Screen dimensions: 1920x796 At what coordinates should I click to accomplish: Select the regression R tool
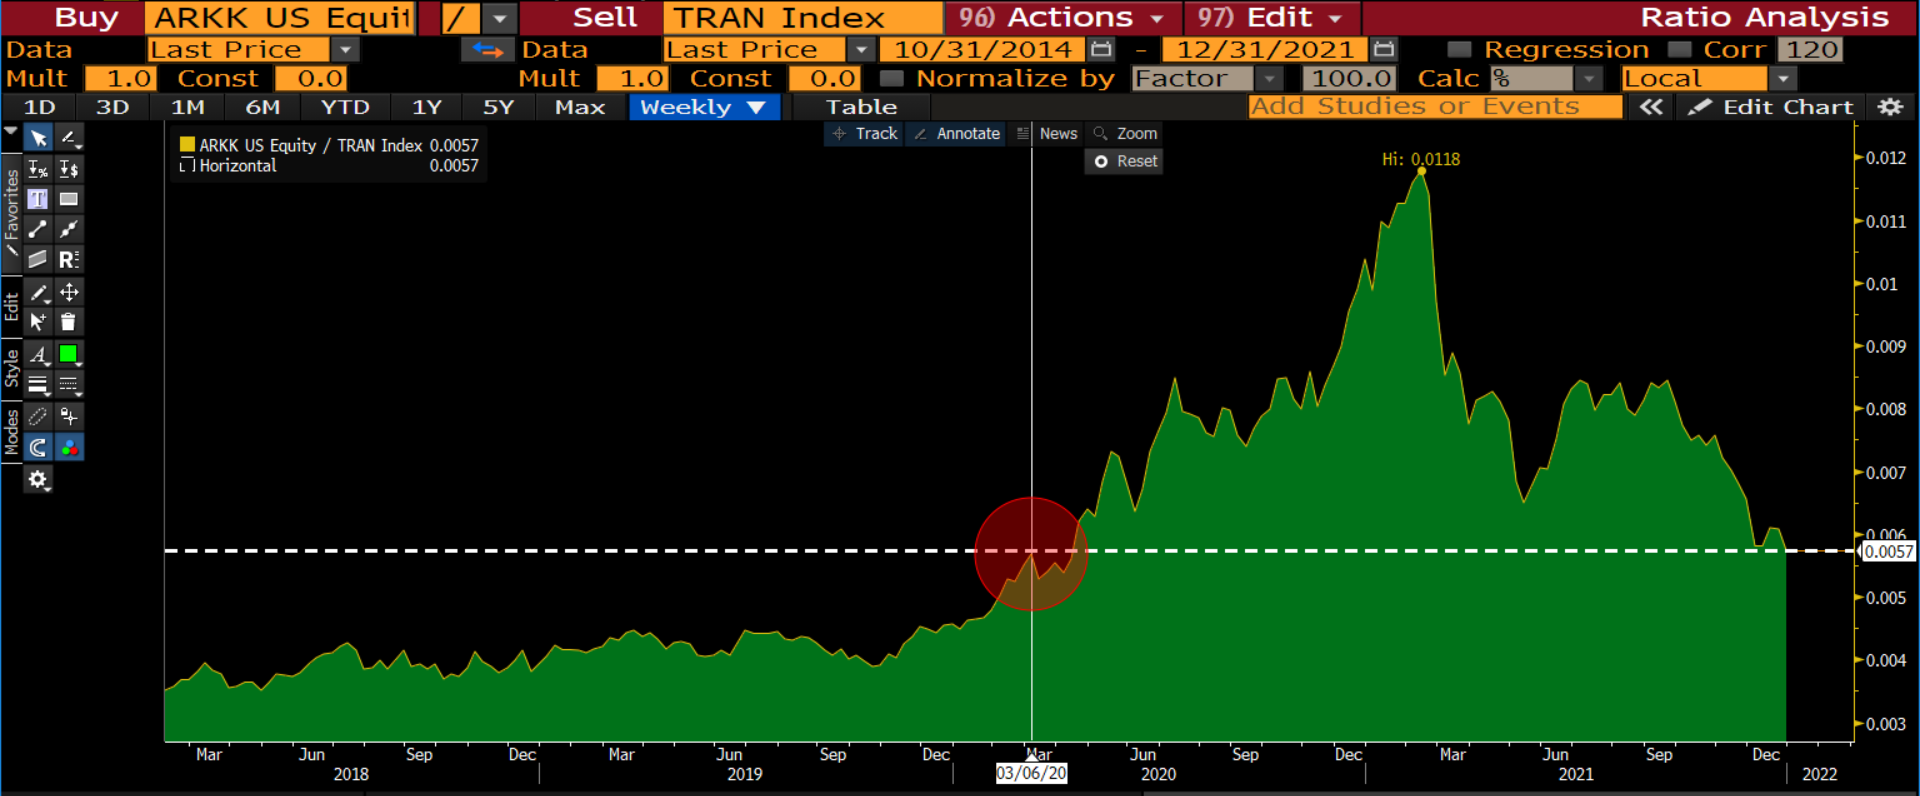[x=69, y=260]
